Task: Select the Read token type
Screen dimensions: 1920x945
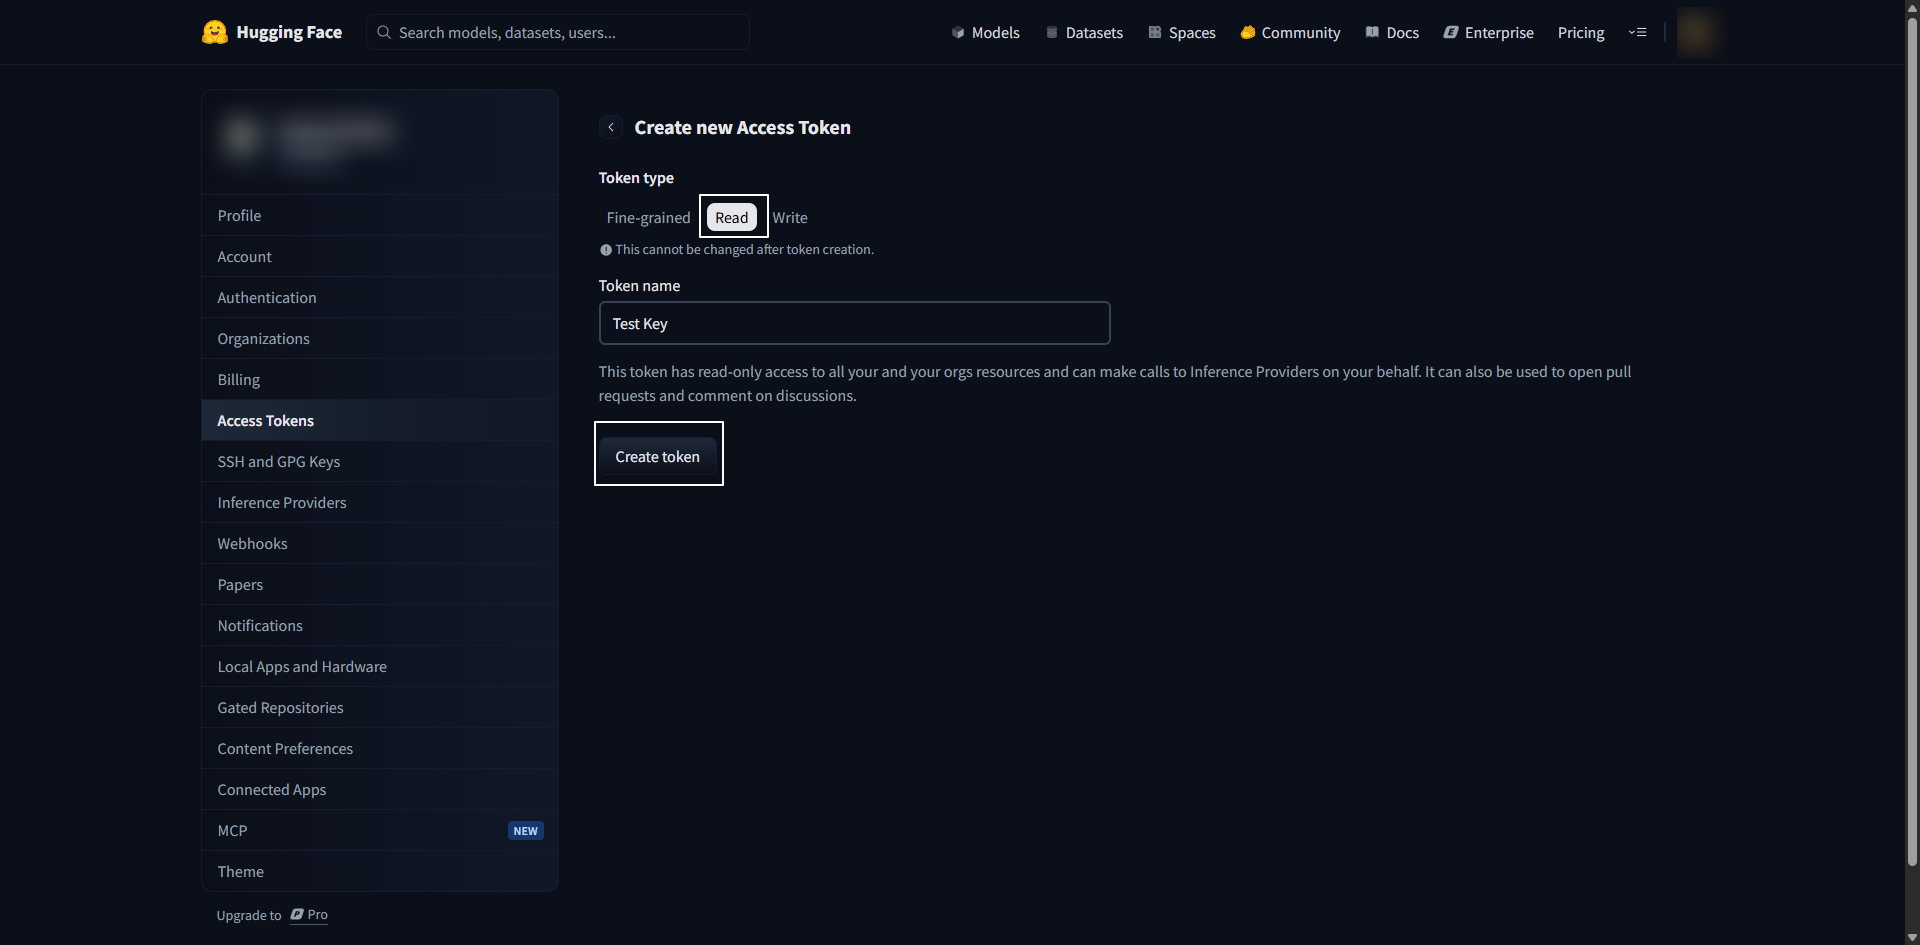Action: pos(732,217)
